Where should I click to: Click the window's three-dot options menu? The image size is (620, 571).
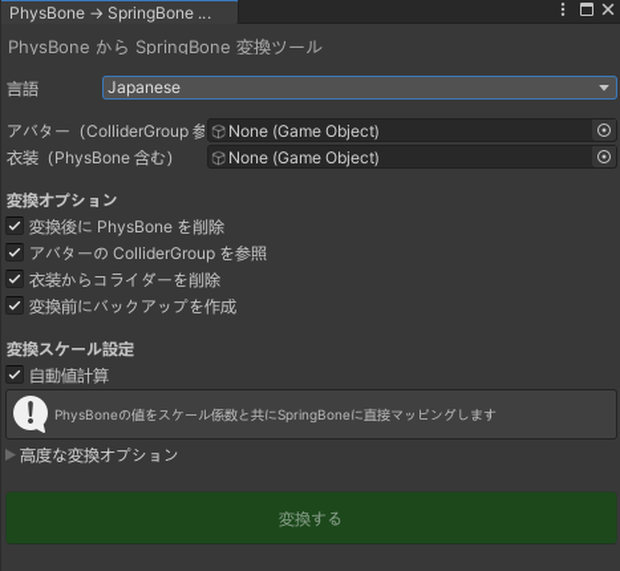coord(563,9)
